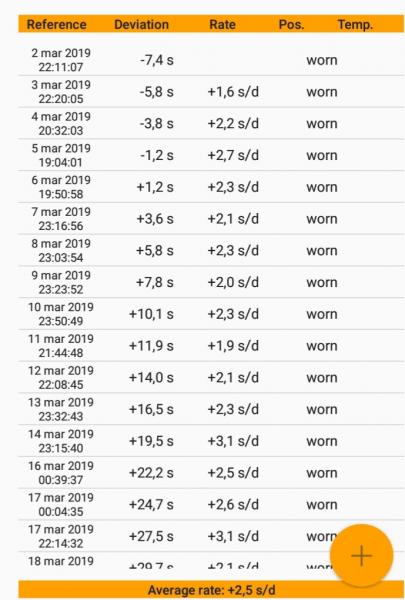Select the Temp. column header
The height and width of the screenshot is (600, 405).
[x=355, y=24]
